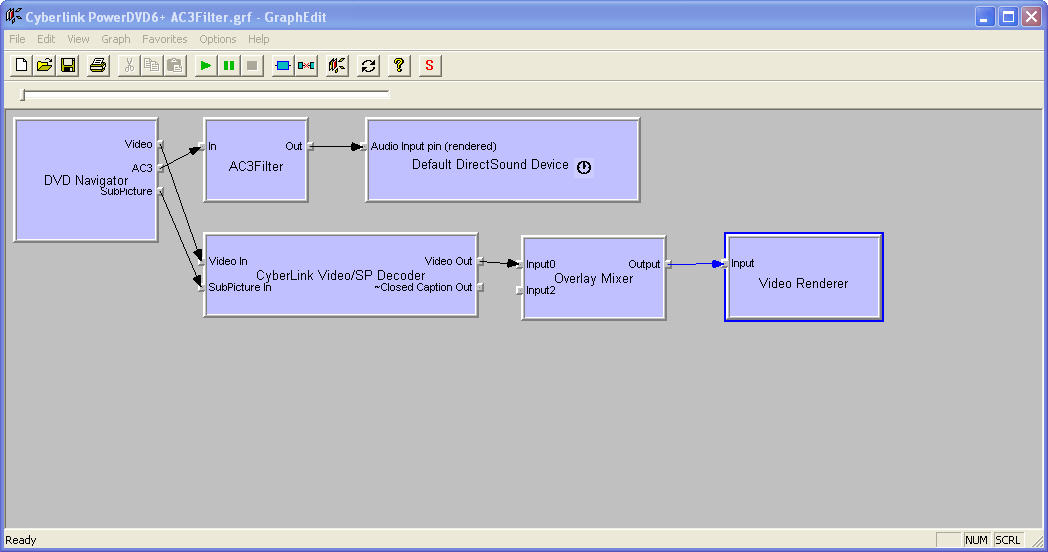Open the Graph menu
Viewport: 1048px width, 552px height.
116,39
